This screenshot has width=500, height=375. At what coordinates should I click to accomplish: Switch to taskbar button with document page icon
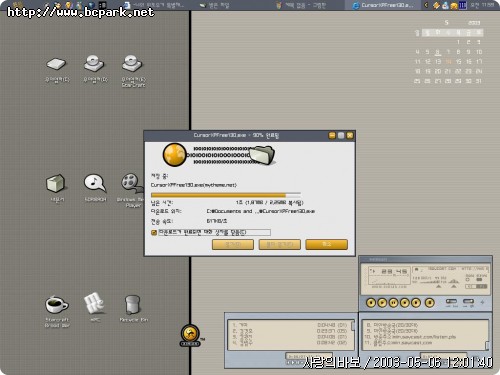pos(154,5)
